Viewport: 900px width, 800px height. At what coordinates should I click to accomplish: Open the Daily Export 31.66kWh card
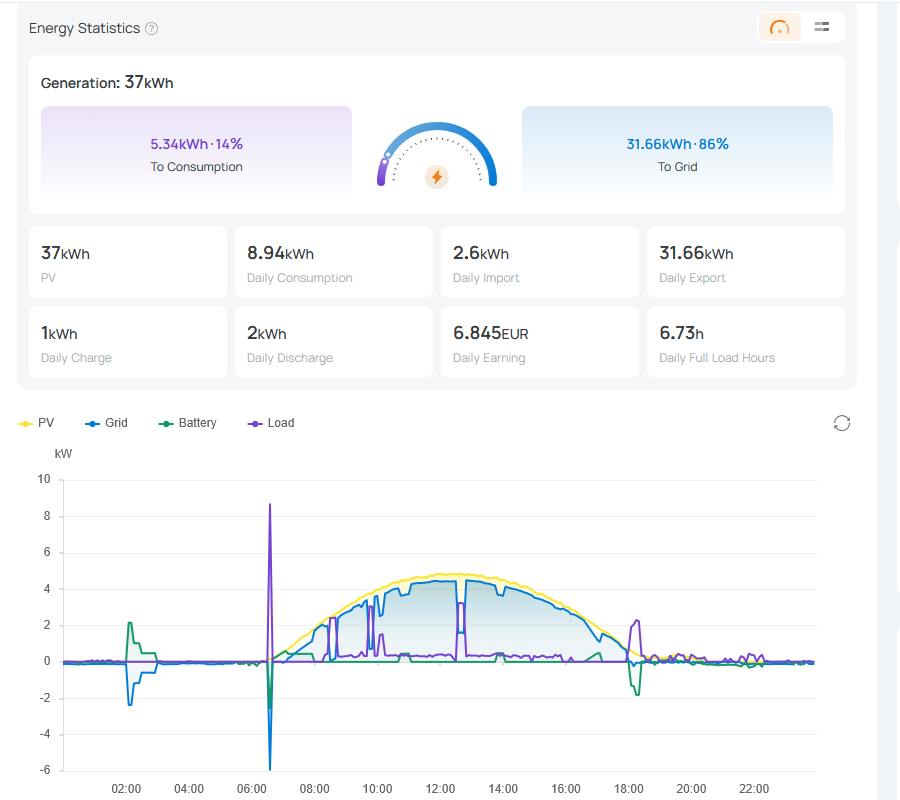[746, 262]
